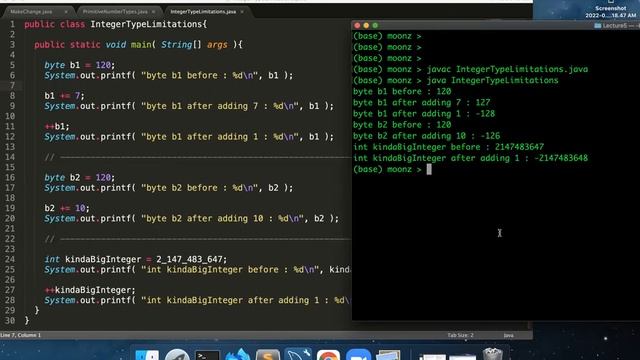Place cursor on 'b2 += 10;' line
Viewport: 640px width, 360px height.
(67, 208)
